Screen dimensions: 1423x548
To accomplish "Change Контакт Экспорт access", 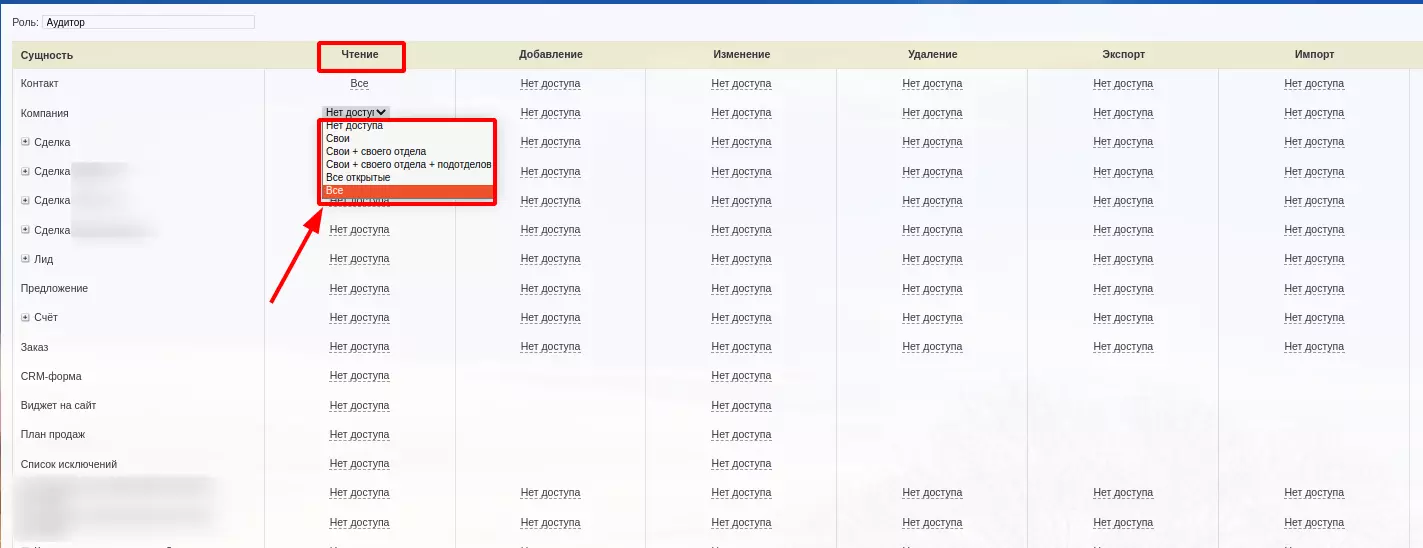I will (x=1123, y=84).
